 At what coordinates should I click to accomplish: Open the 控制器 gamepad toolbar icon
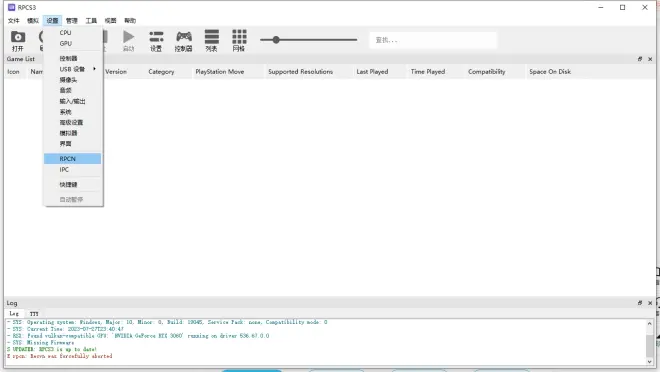pyautogui.click(x=184, y=41)
